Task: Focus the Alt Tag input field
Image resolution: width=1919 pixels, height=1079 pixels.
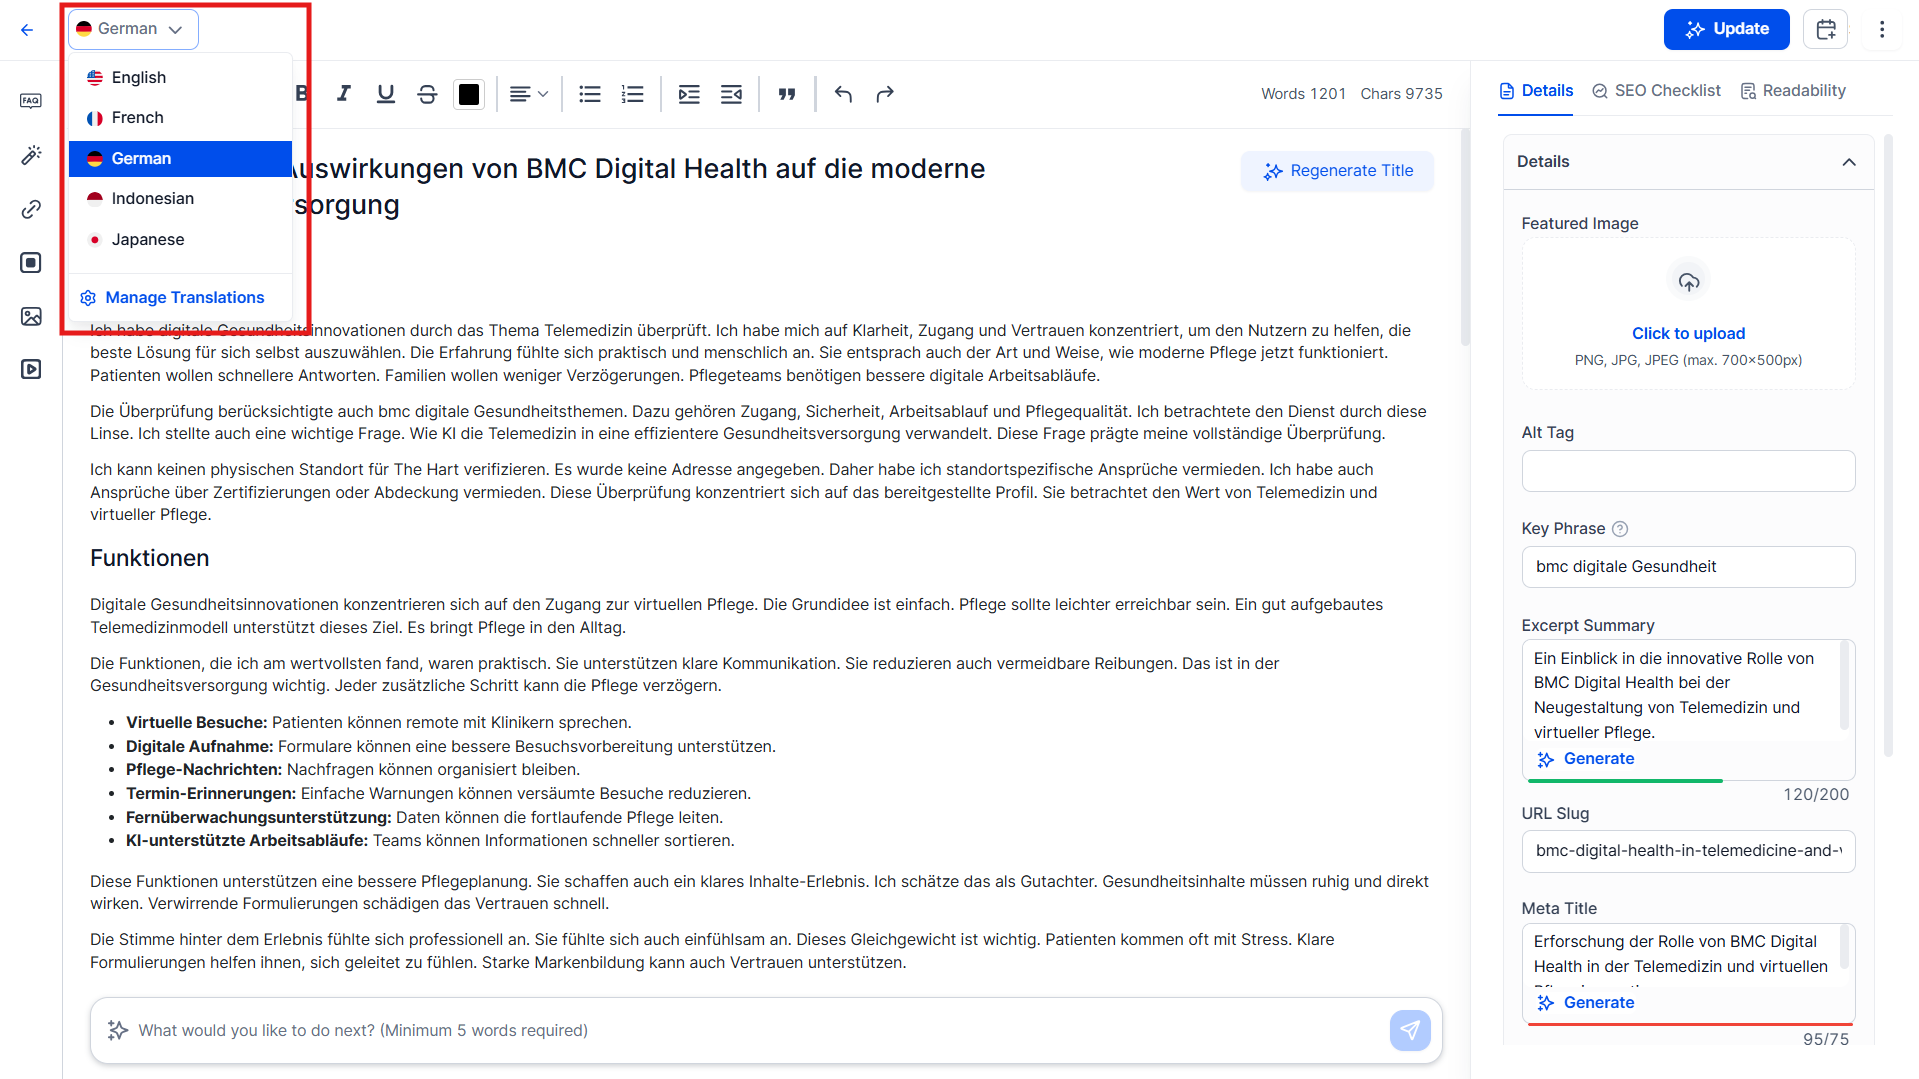Action: tap(1688, 471)
